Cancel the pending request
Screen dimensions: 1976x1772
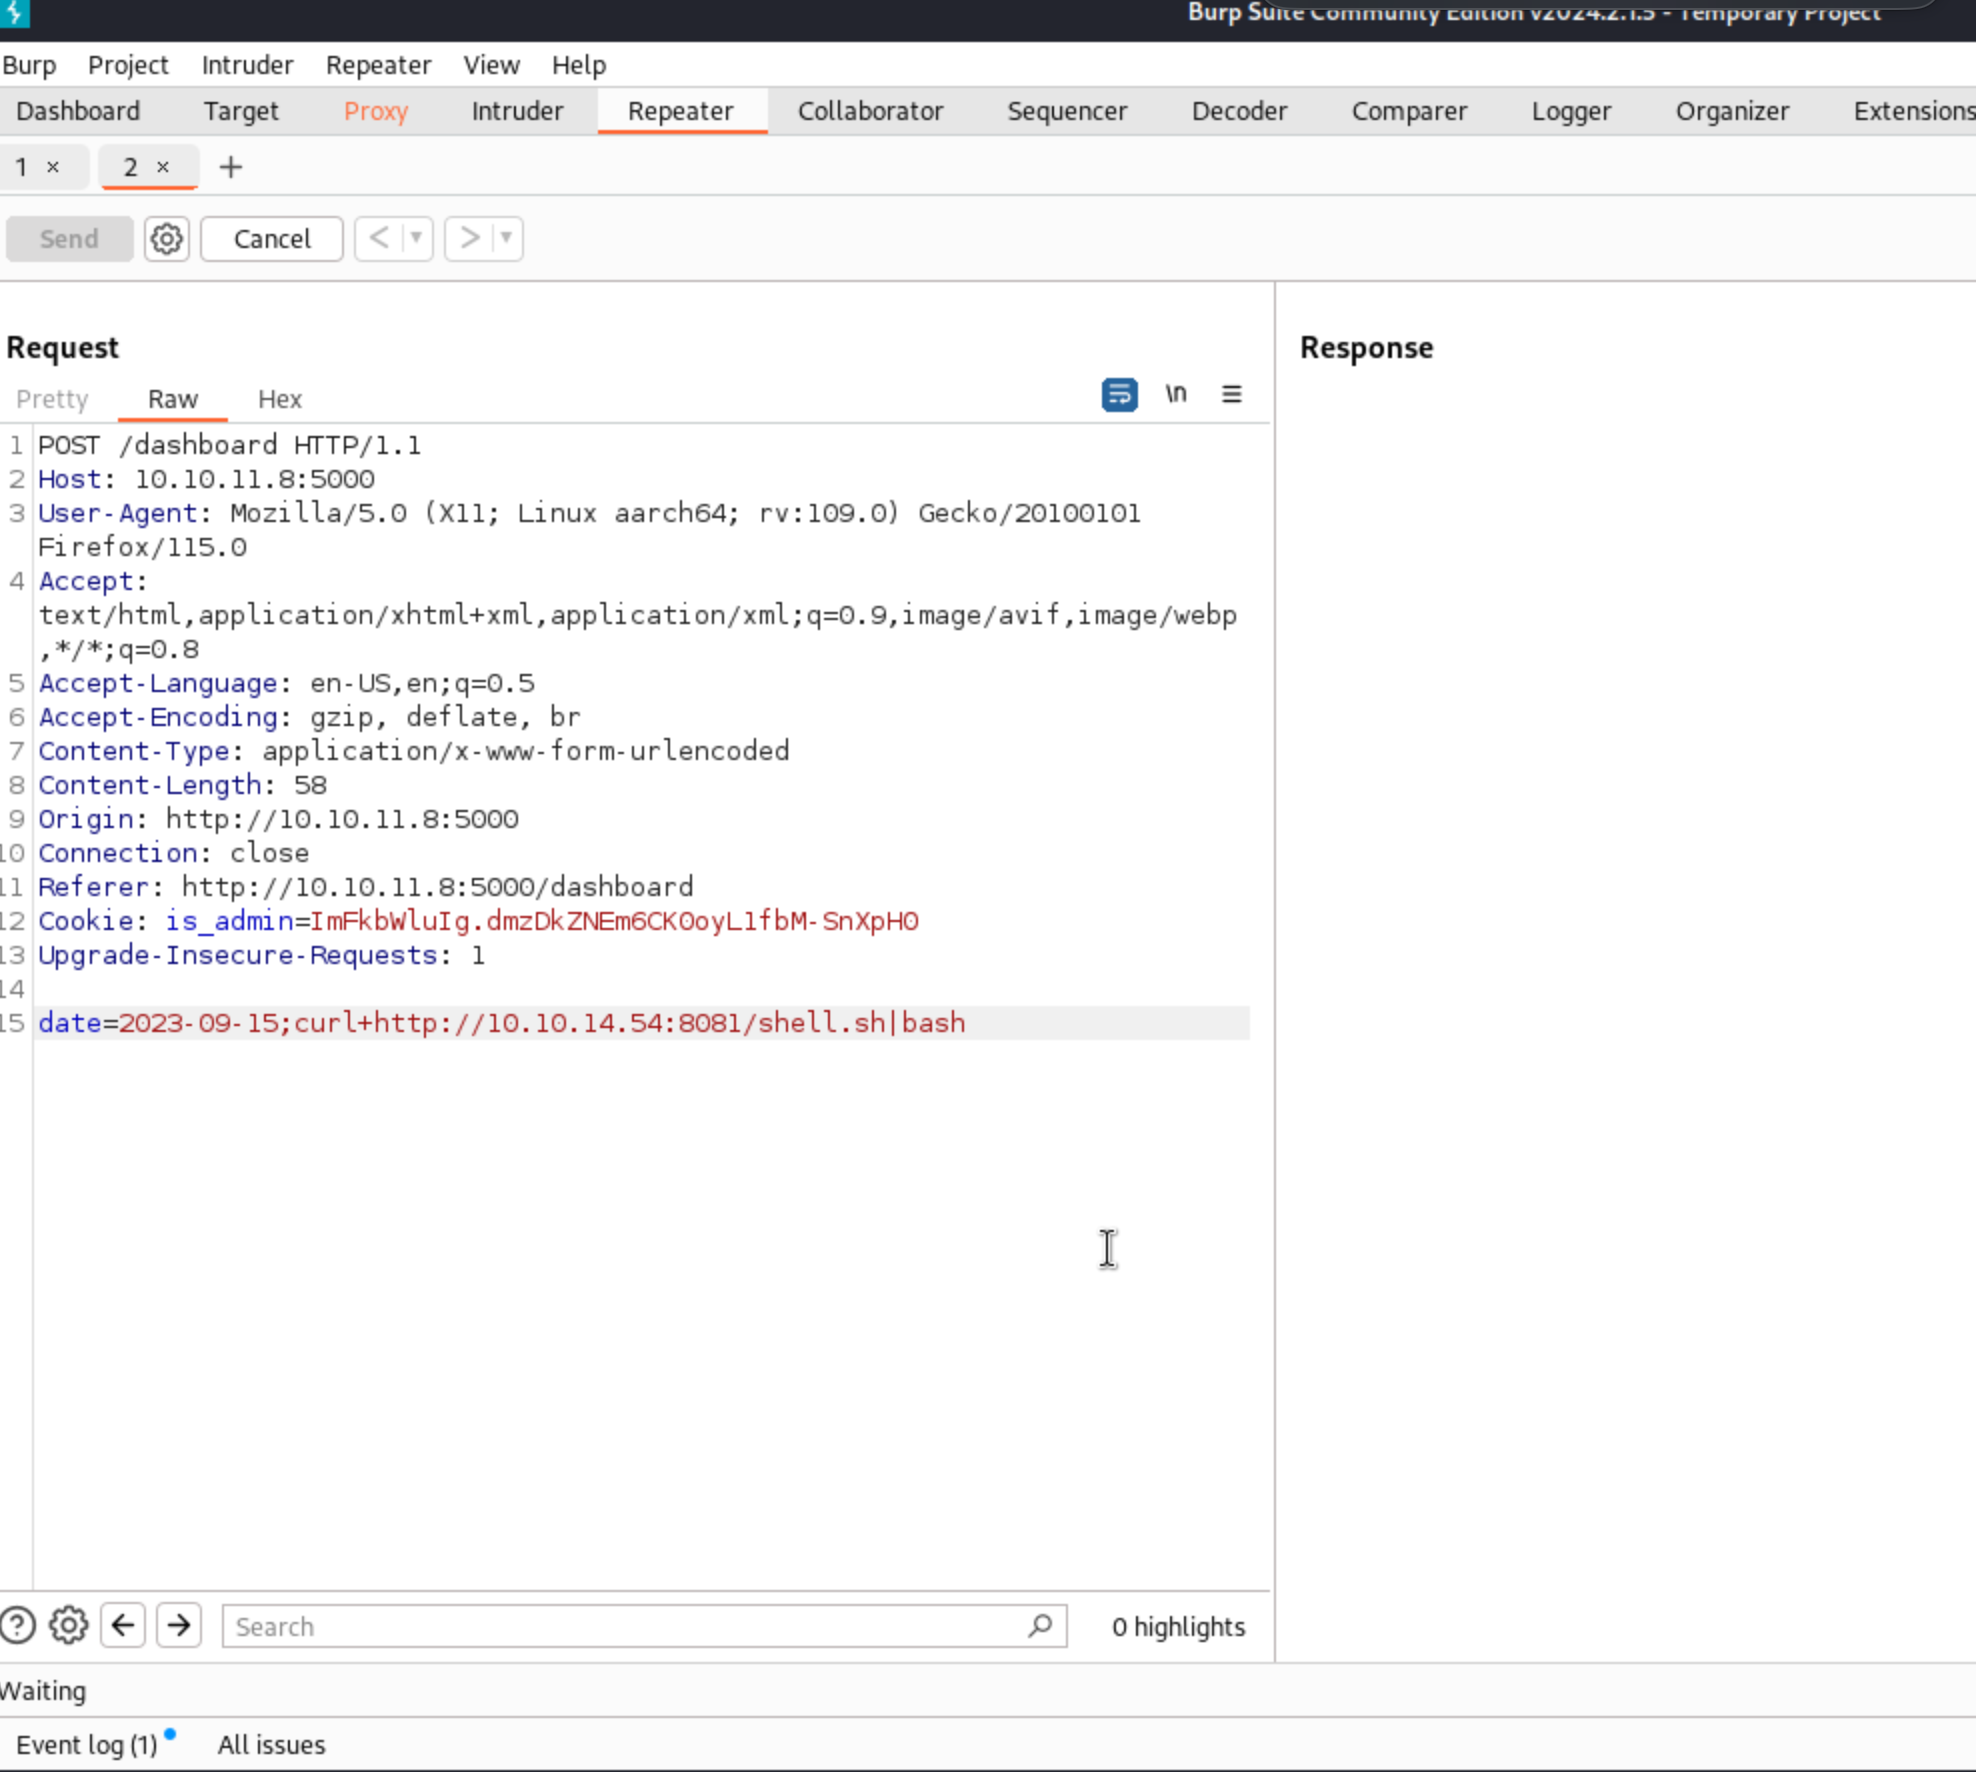pyautogui.click(x=272, y=239)
